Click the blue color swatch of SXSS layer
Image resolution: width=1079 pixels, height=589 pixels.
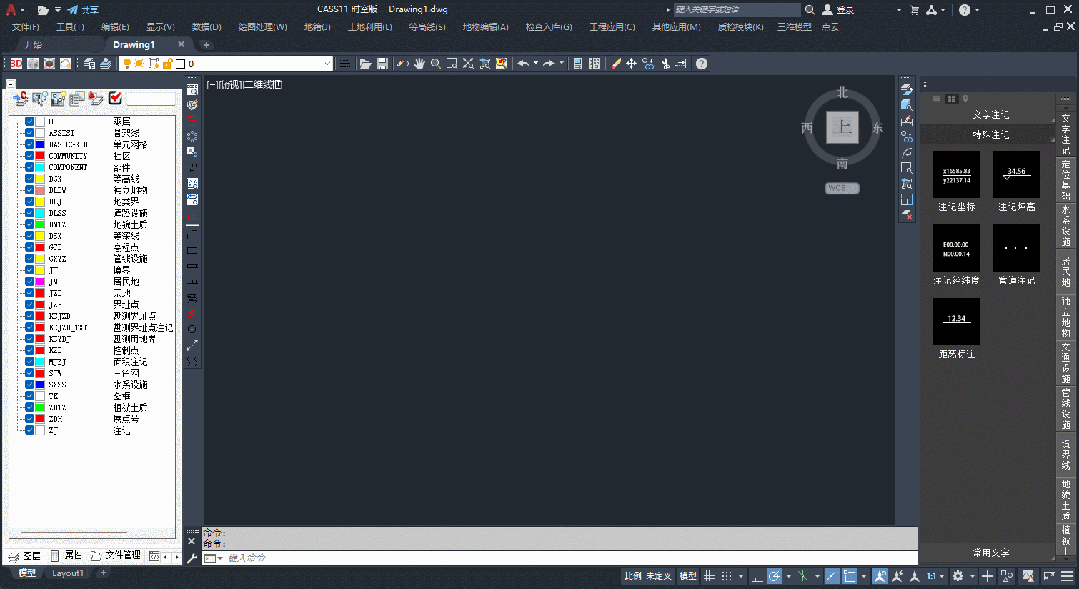40,385
